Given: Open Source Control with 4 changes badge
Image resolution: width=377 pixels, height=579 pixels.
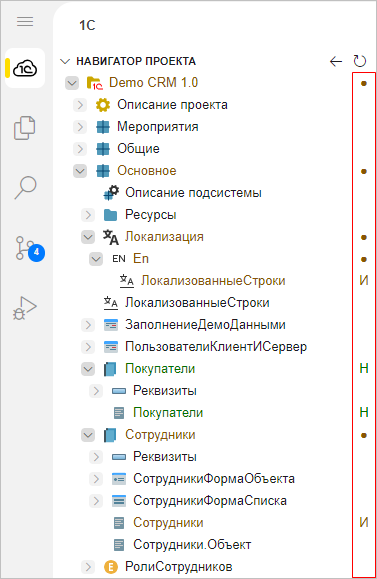Looking at the screenshot, I should (x=30, y=249).
